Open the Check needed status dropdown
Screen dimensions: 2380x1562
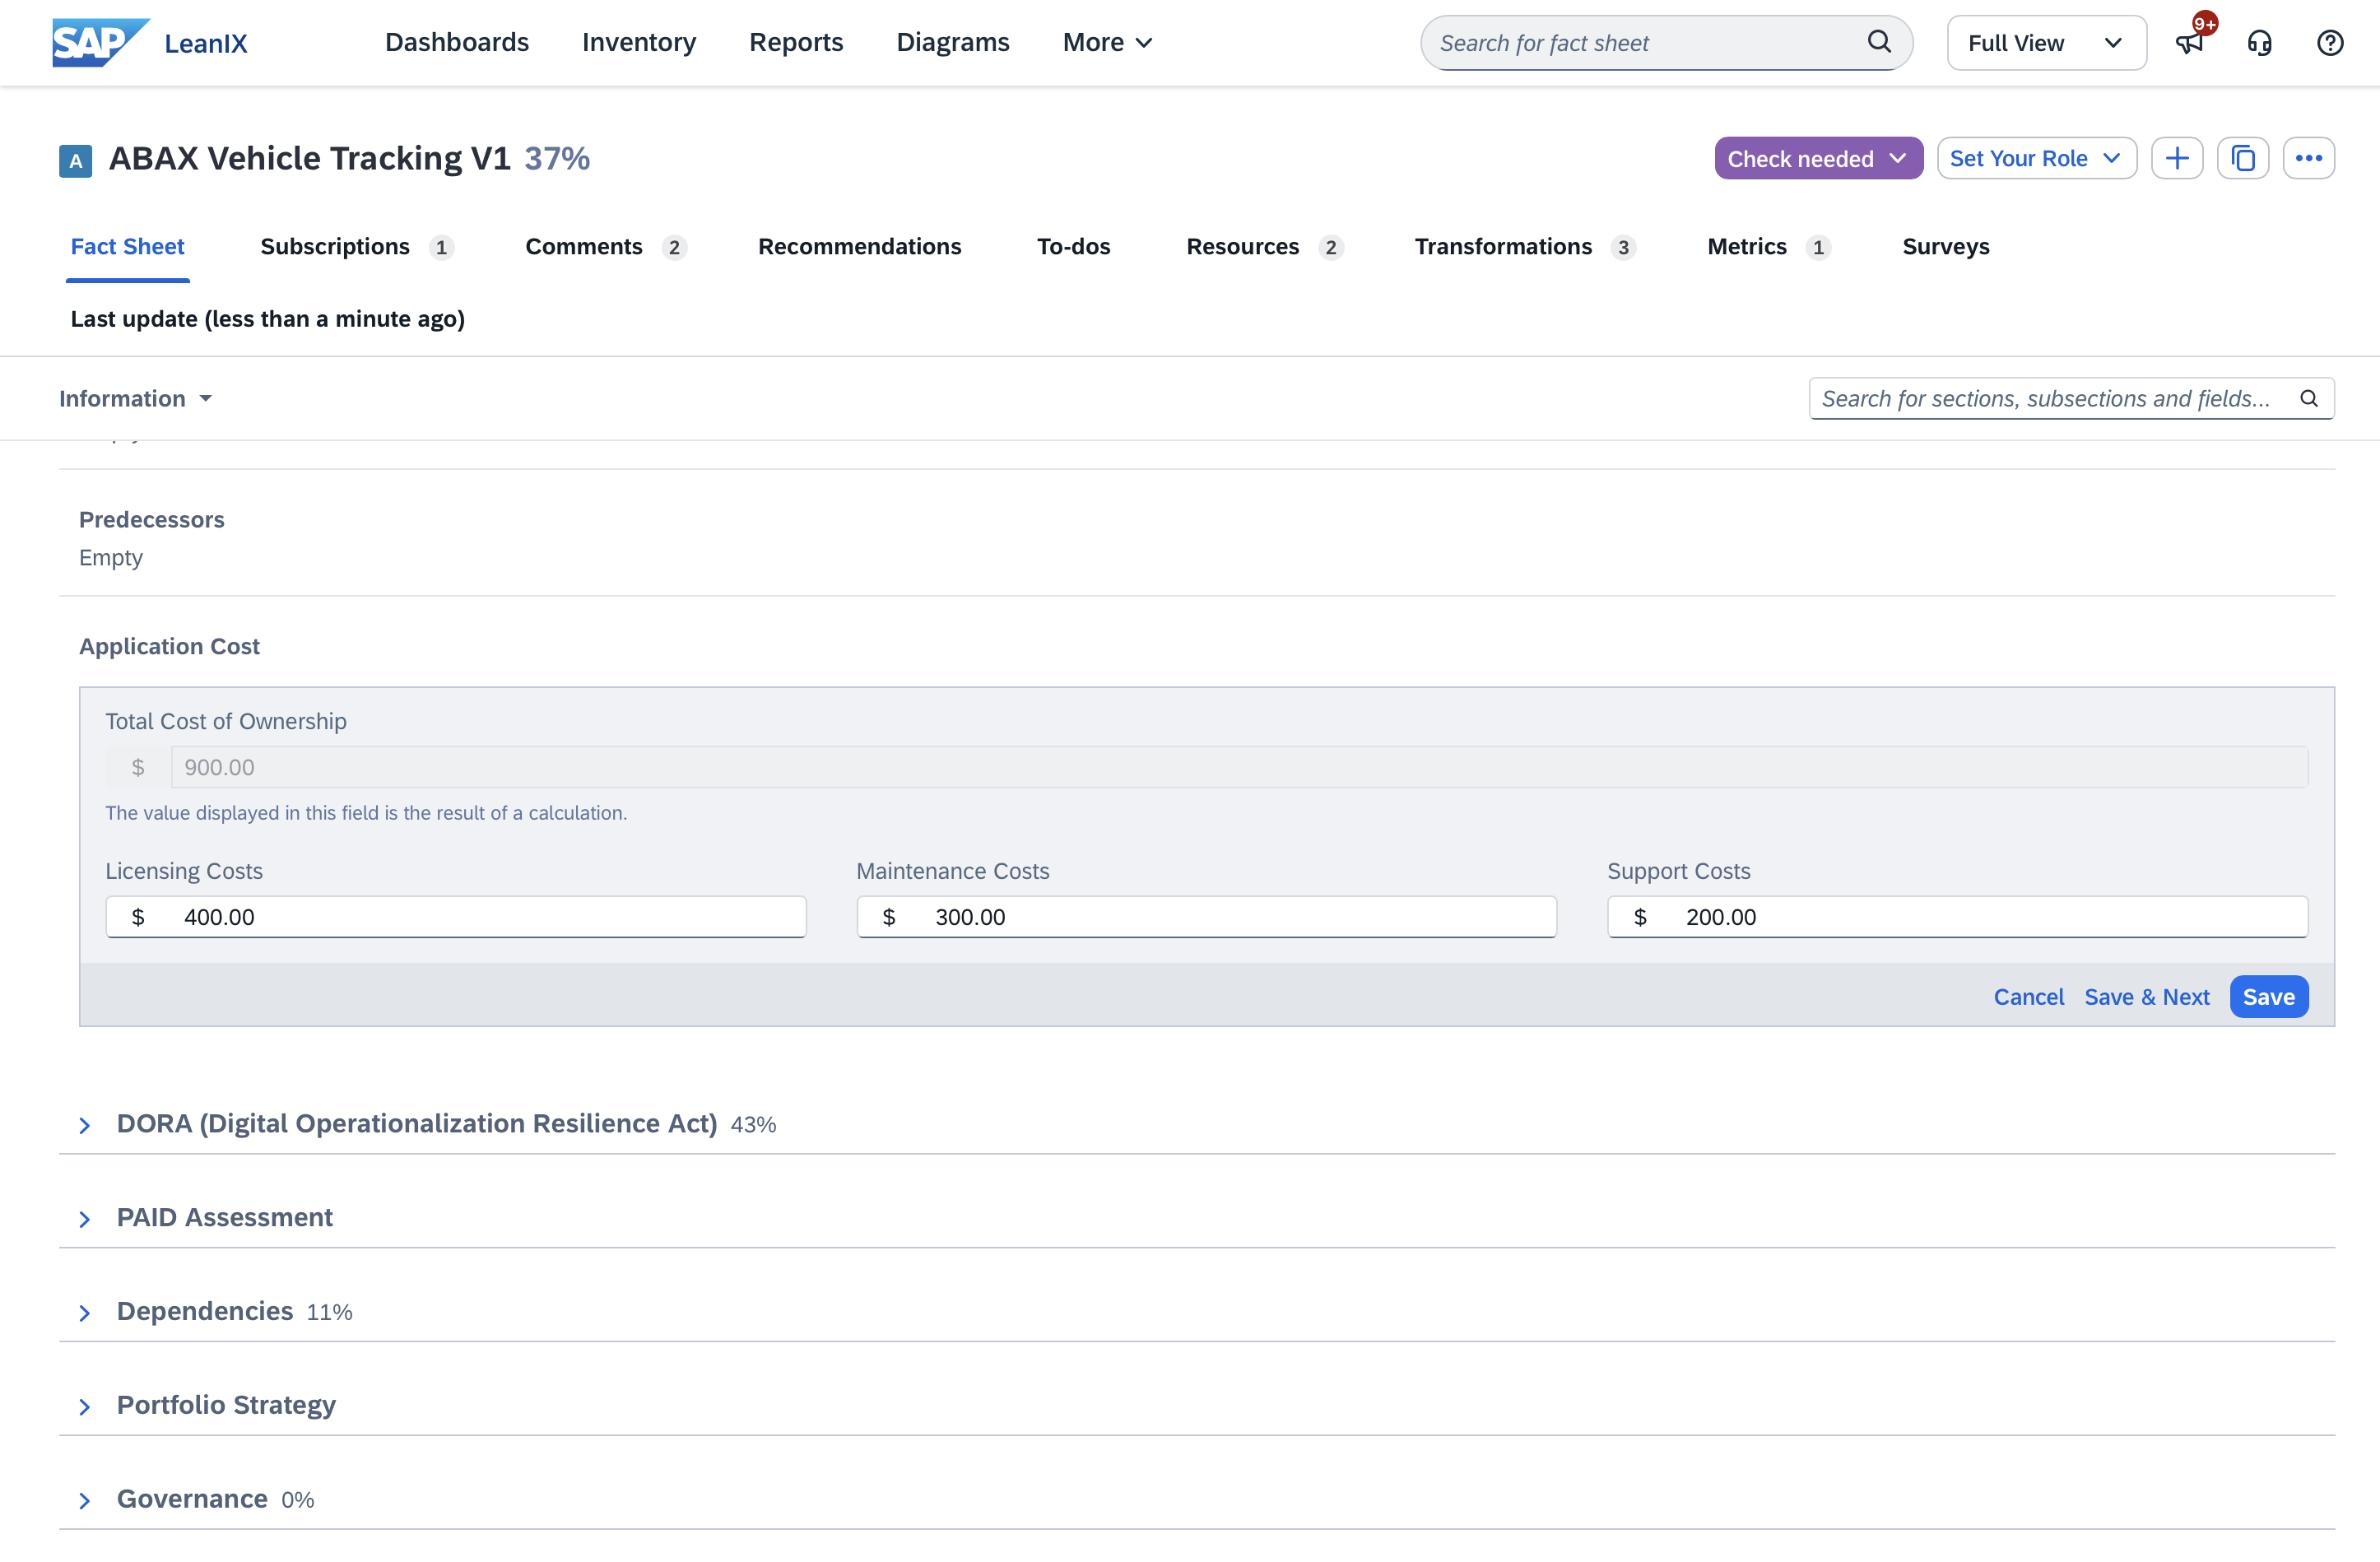(x=1819, y=158)
